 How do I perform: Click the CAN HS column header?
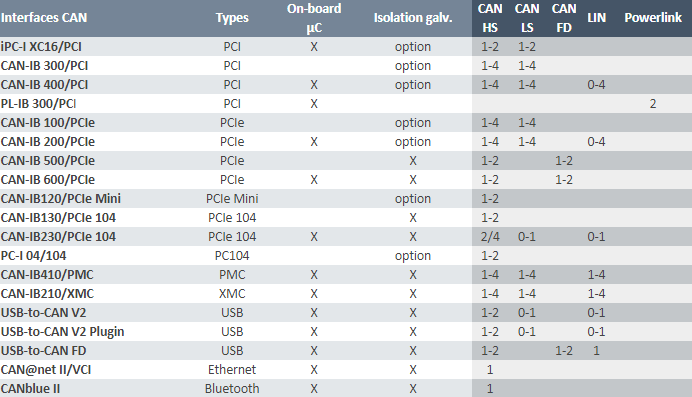(x=490, y=18)
